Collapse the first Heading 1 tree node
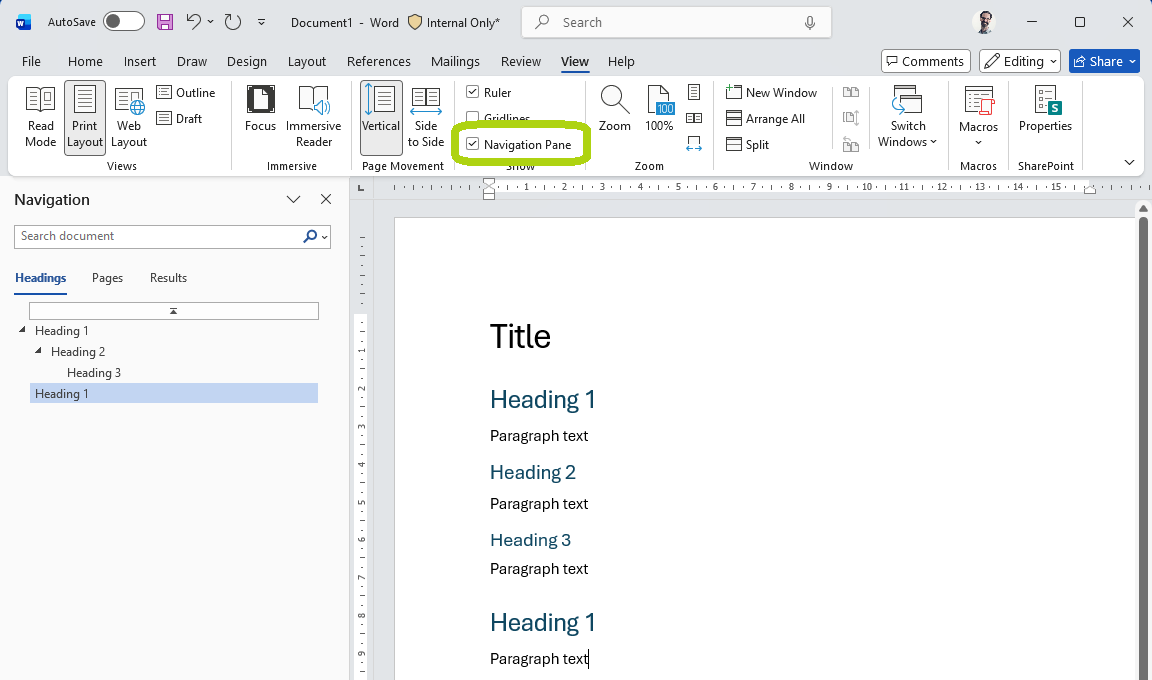Viewport: 1152px width, 680px height. tap(22, 330)
